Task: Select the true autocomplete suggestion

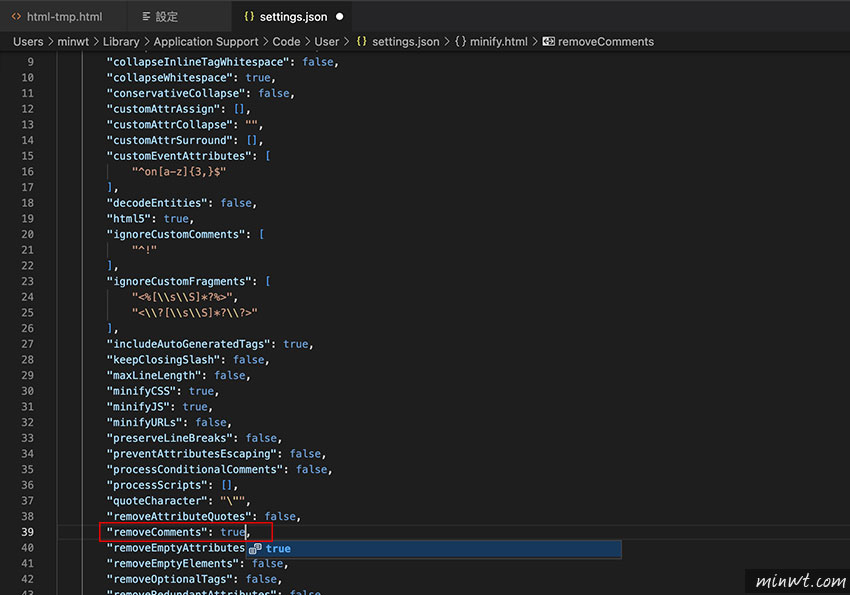Action: click(x=434, y=548)
